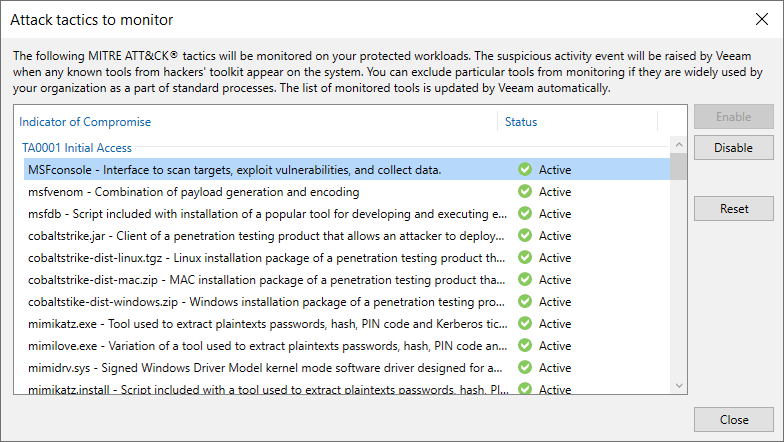Click the Status column header
This screenshot has height=442, width=784.
pos(521,122)
